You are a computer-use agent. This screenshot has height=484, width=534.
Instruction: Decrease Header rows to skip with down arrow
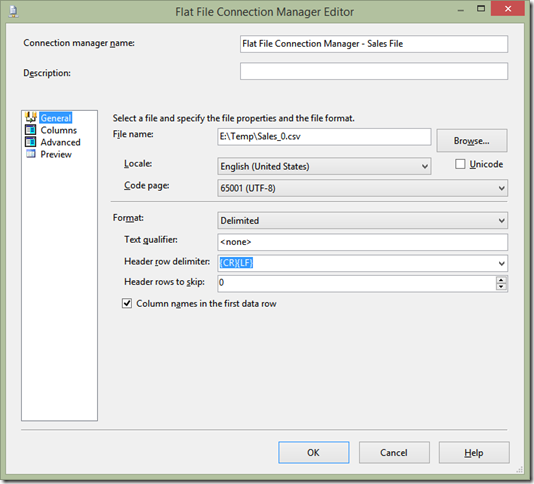501,287
